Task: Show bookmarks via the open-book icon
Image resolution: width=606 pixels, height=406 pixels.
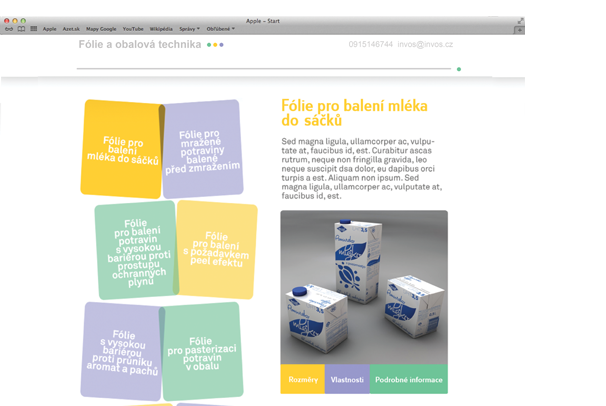Action: coord(21,29)
